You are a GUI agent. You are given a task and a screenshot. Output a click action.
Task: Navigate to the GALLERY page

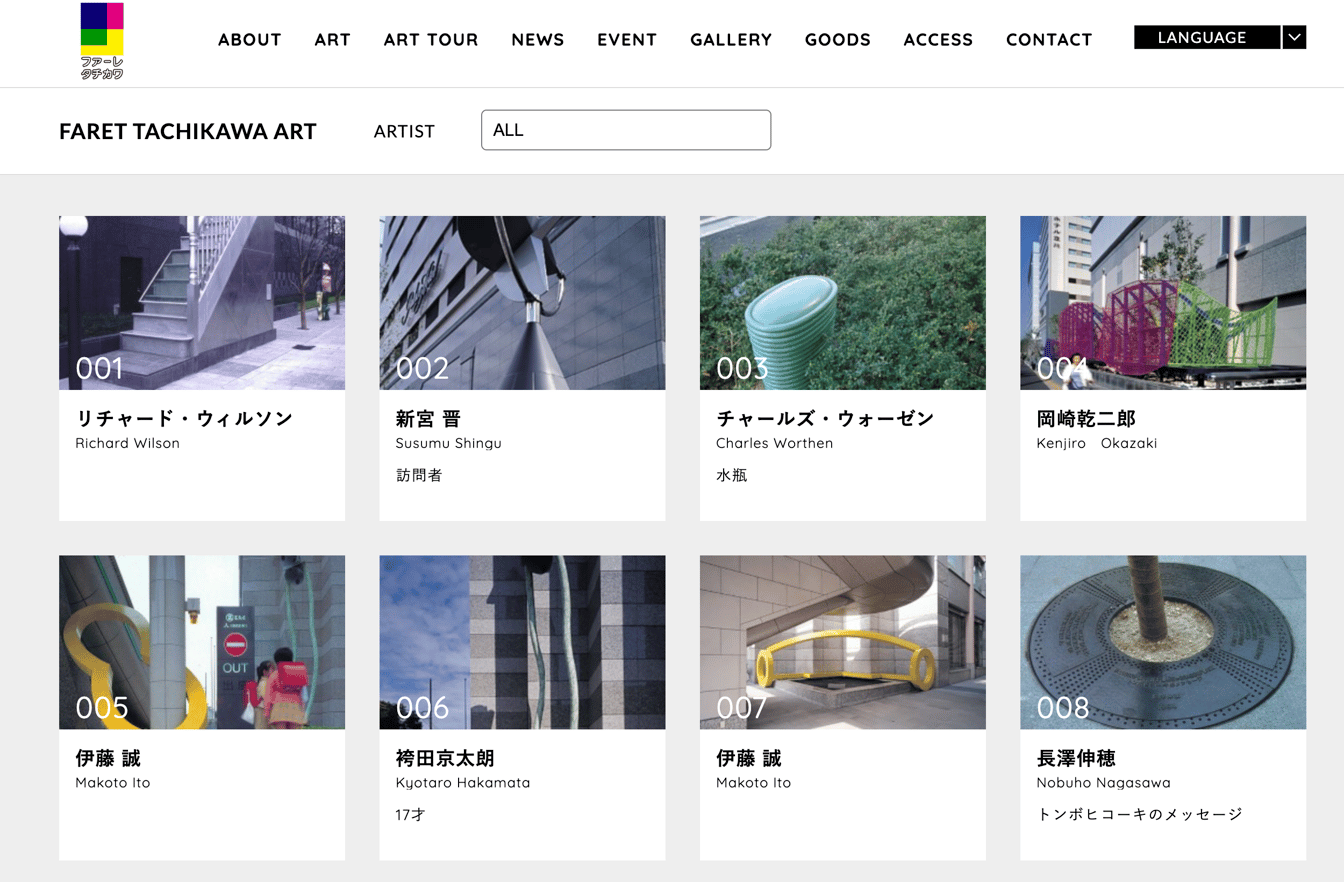730,40
